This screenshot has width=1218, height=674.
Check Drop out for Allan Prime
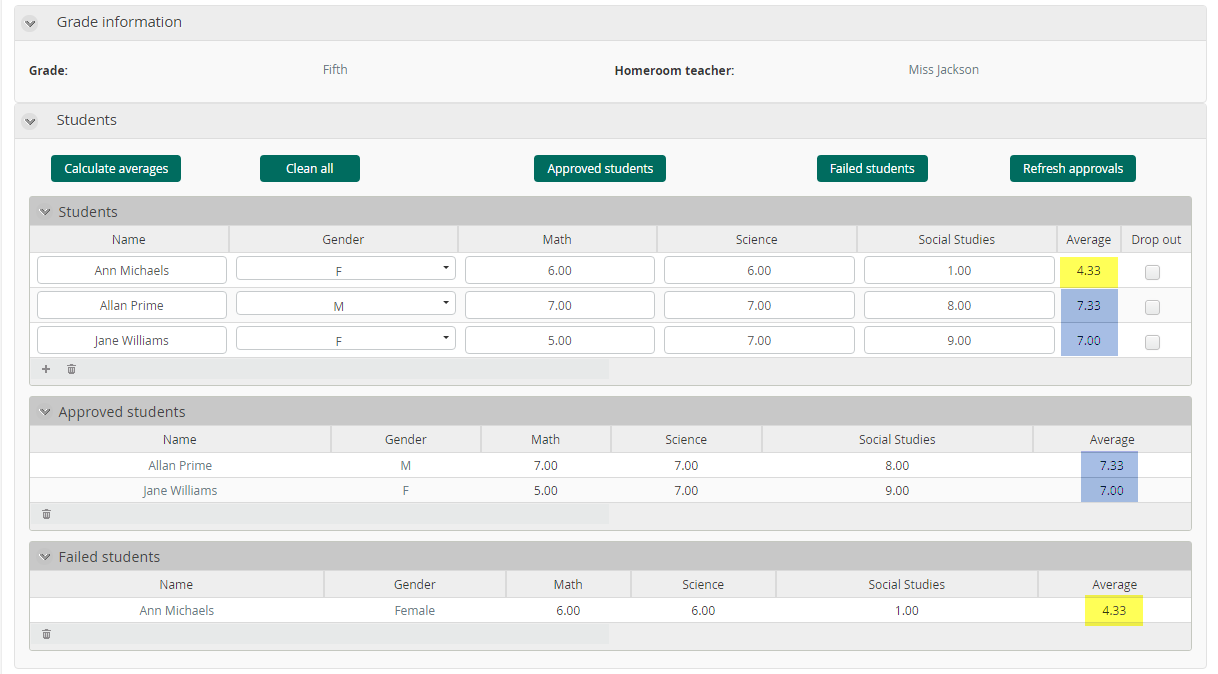tap(1152, 307)
